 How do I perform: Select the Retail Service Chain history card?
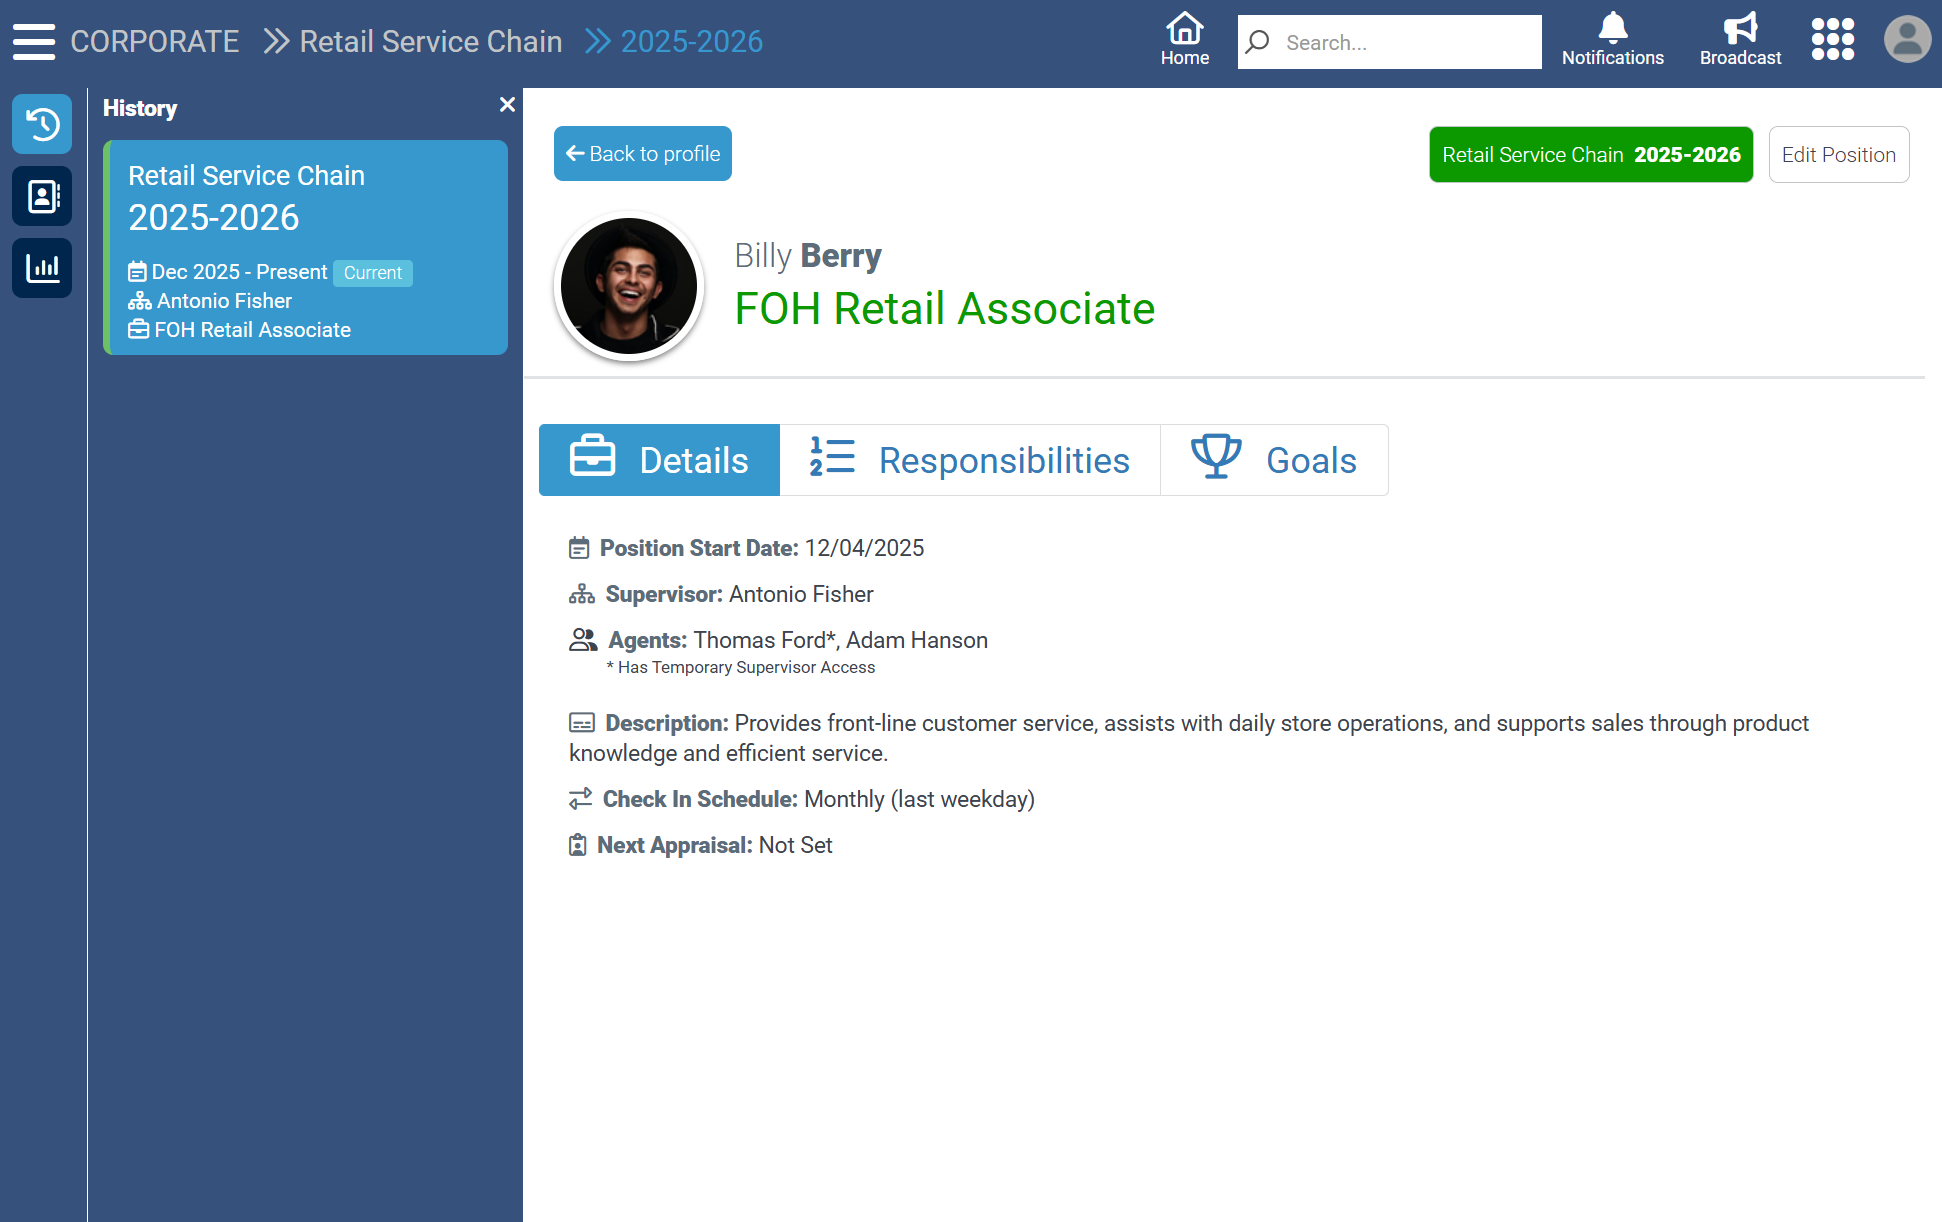[306, 248]
